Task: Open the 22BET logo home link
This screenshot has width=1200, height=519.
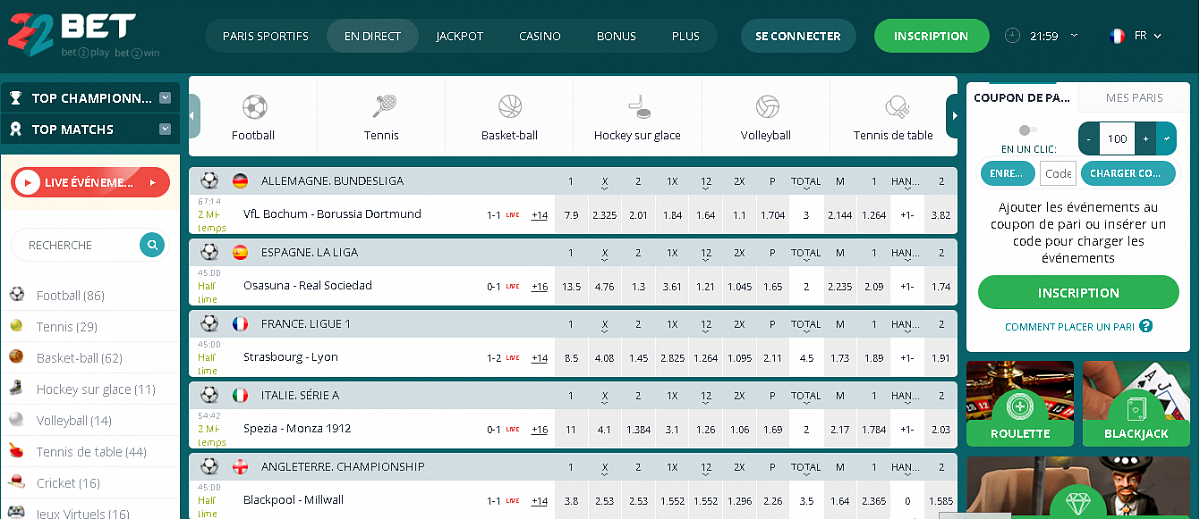Action: [x=83, y=37]
